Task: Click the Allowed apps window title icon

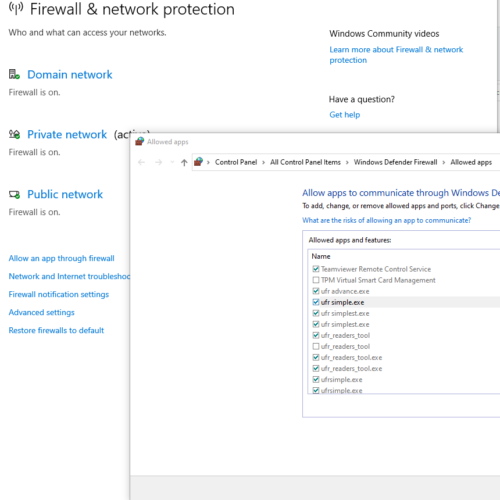Action: point(139,142)
